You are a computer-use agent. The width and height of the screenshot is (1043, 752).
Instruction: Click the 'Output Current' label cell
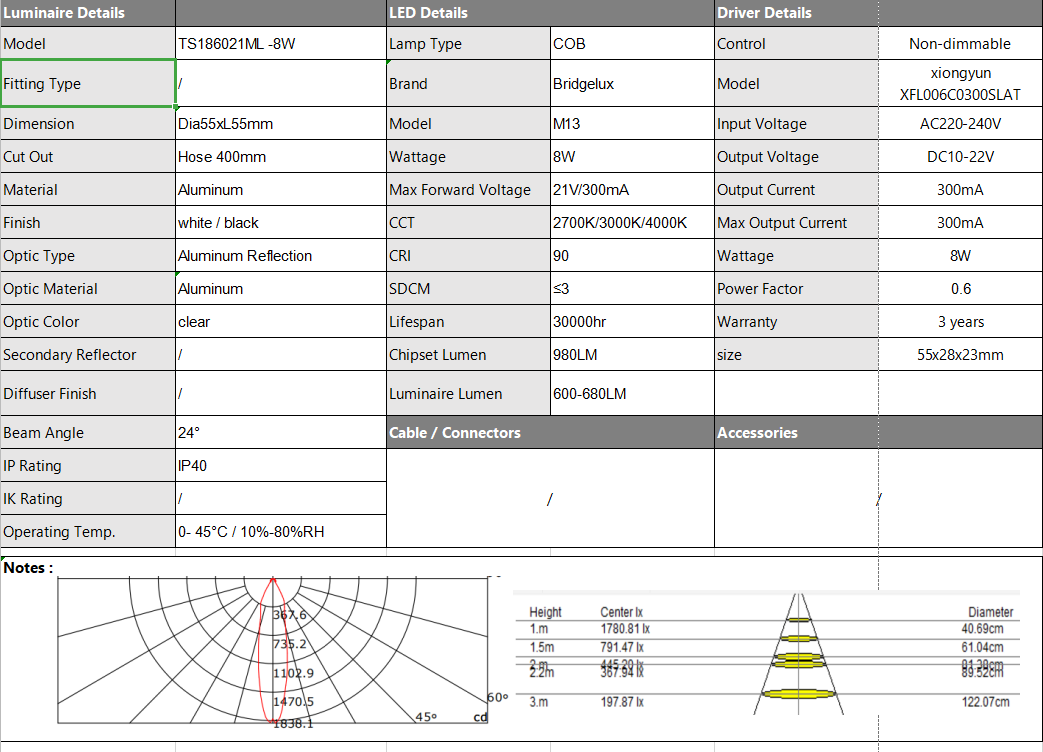796,190
